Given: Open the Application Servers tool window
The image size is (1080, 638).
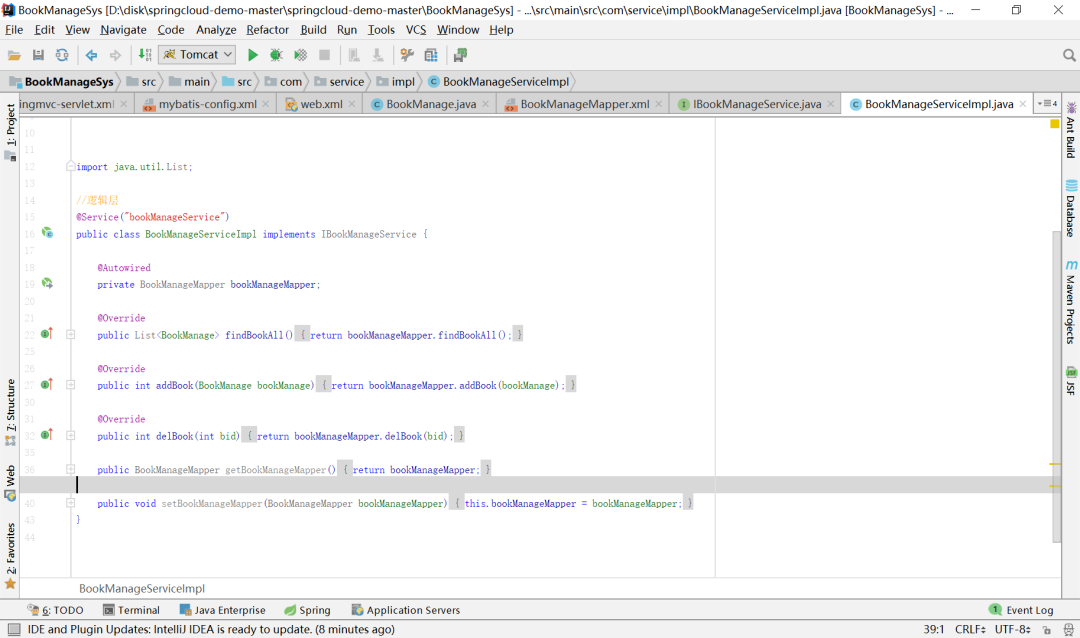Looking at the screenshot, I should coord(406,610).
